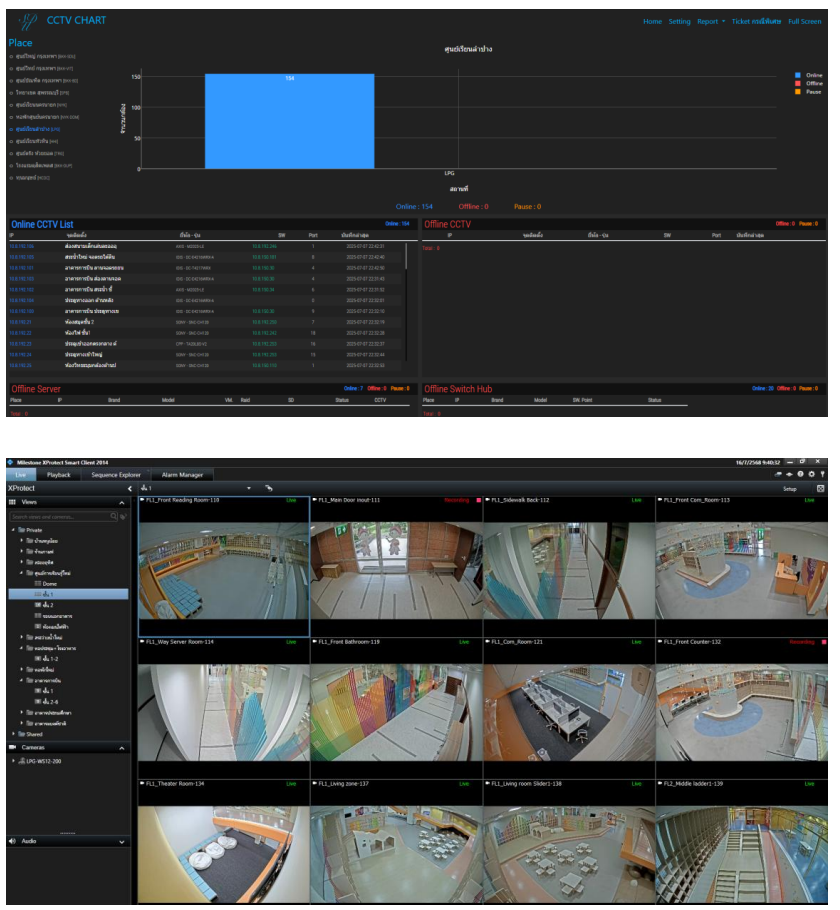This screenshot has height=910, width=840.
Task: Collapse the Private folder tree node
Action: click(x=13, y=528)
